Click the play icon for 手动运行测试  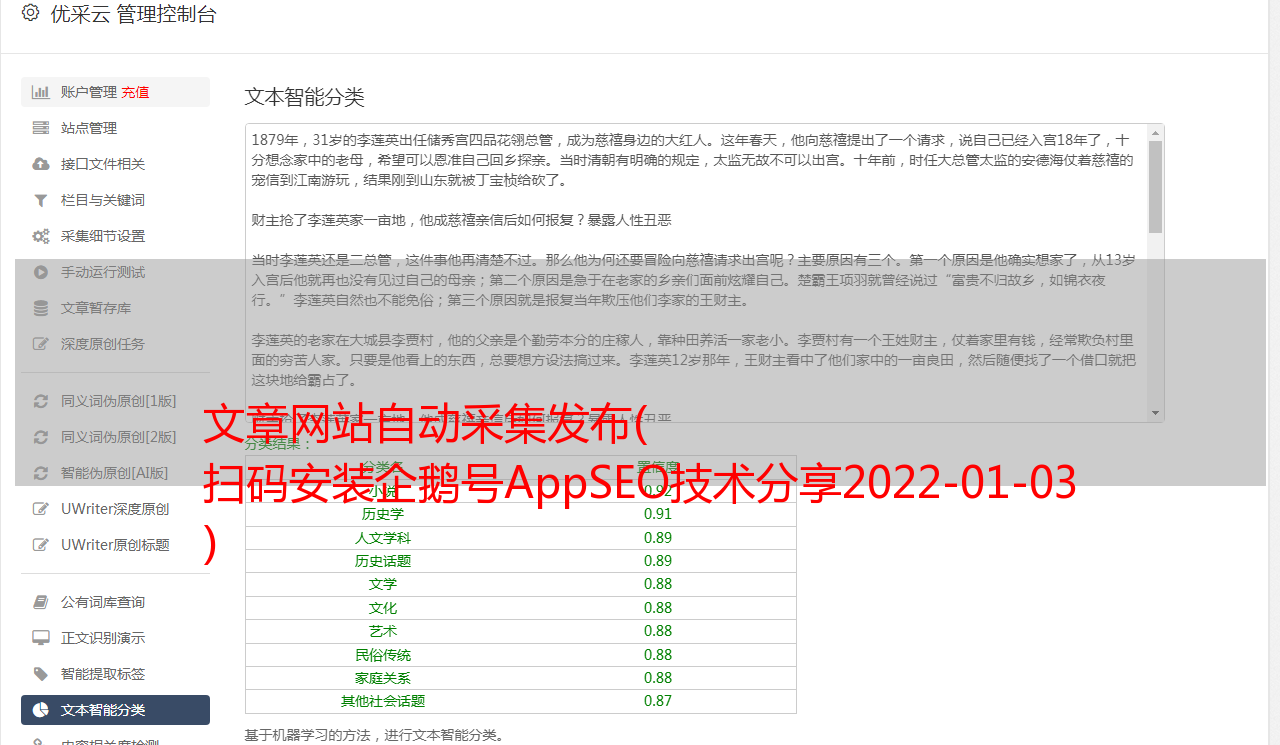[41, 272]
